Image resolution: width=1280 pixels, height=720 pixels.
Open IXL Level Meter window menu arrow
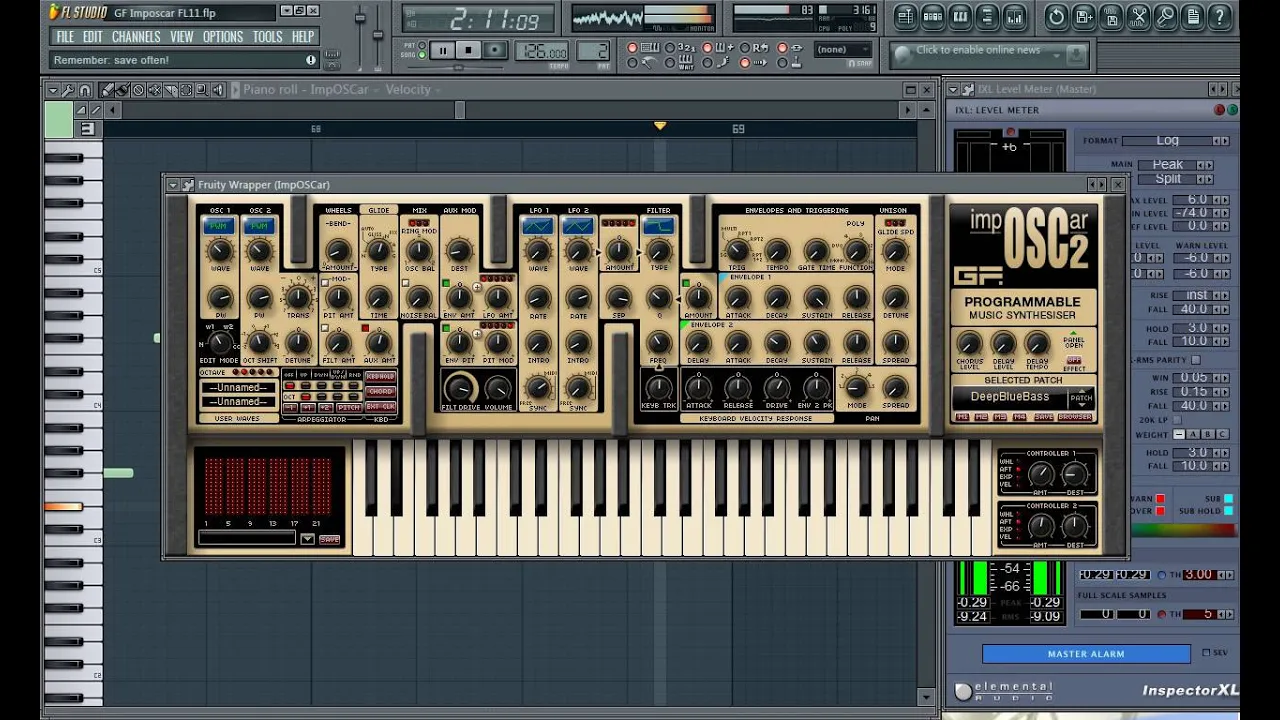pyautogui.click(x=953, y=89)
